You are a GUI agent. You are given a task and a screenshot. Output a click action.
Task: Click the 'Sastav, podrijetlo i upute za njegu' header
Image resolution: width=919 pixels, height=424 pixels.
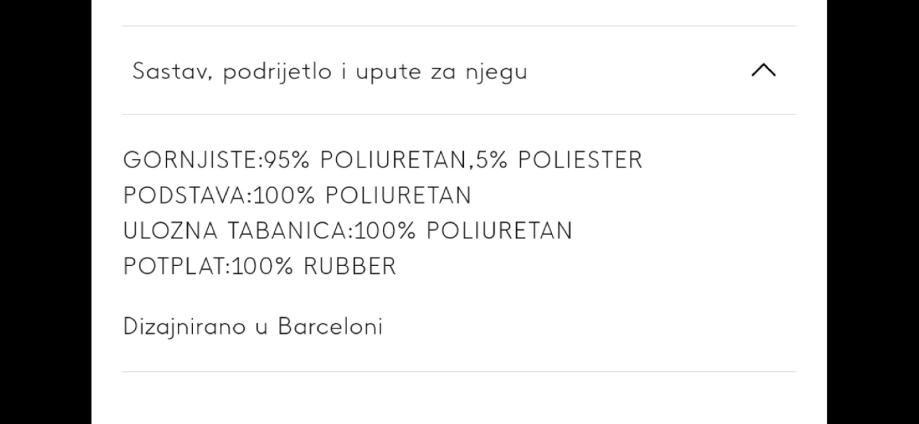(x=330, y=72)
